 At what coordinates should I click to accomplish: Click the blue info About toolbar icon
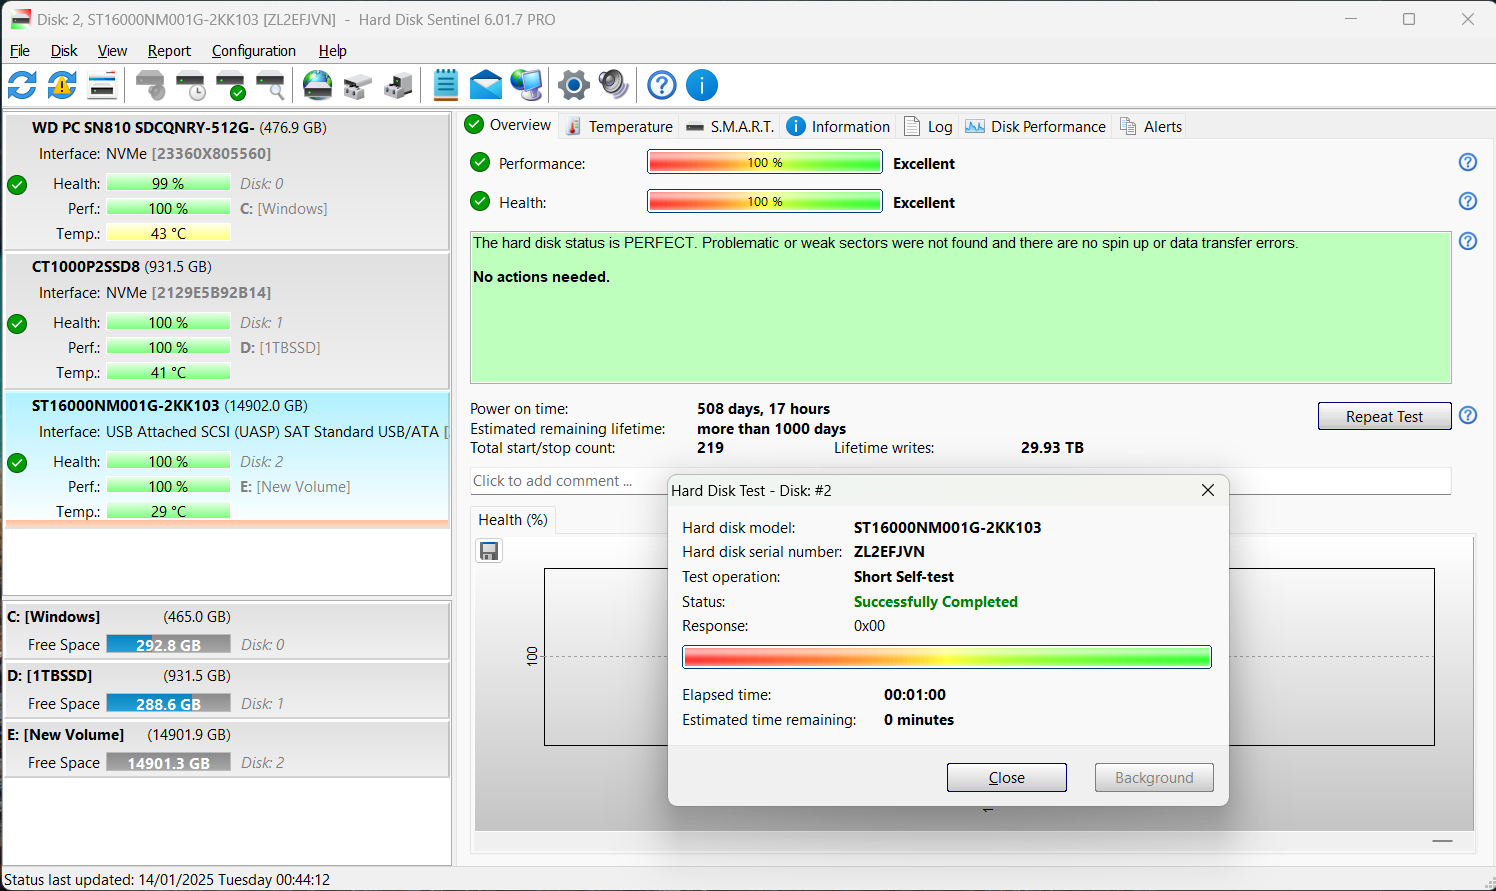(702, 85)
